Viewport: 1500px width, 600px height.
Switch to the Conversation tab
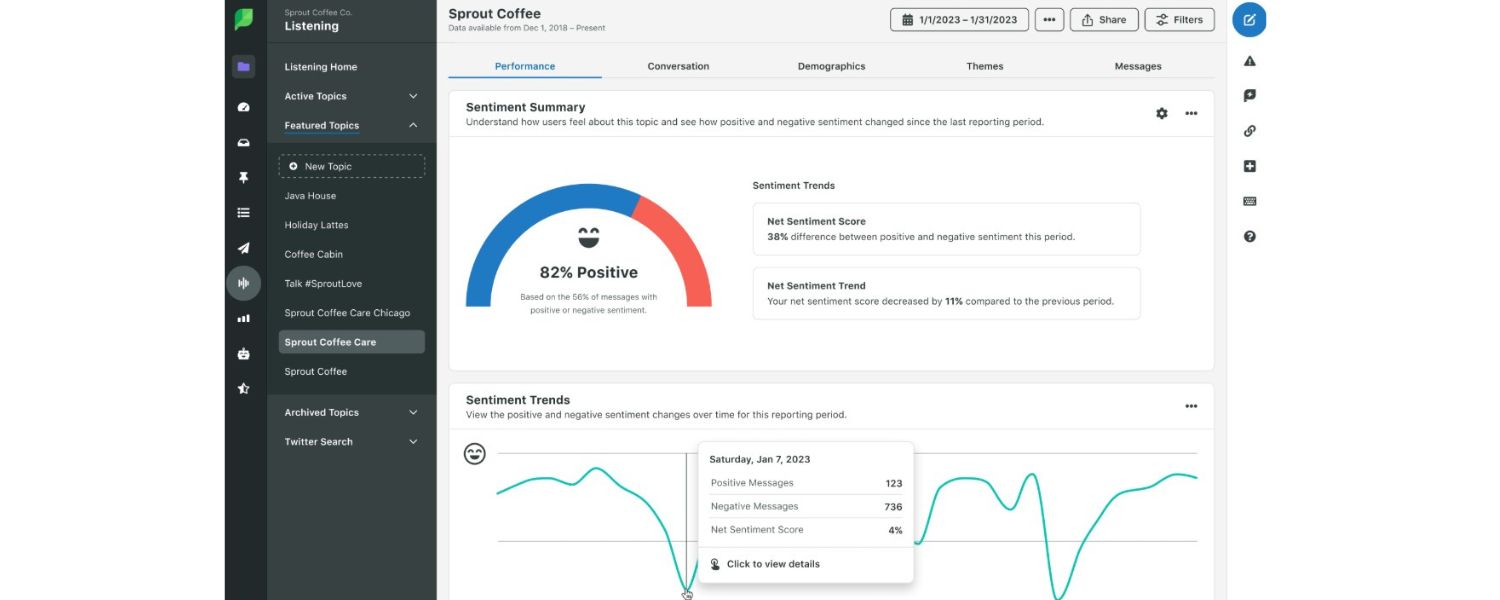[x=678, y=66]
